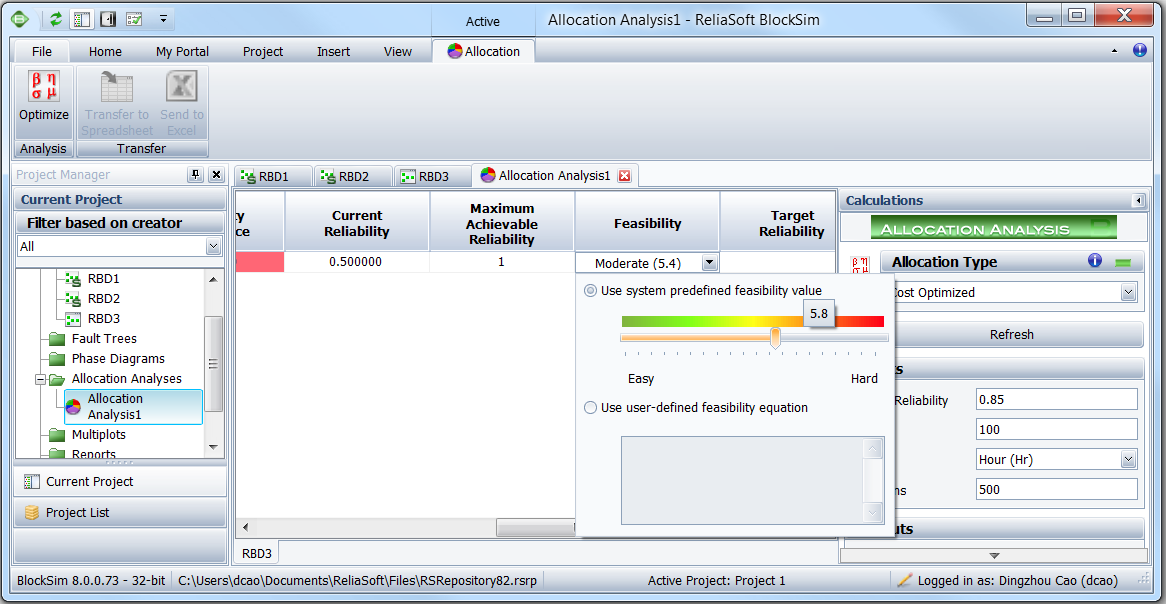
Task: Open the blue help icon beside the ribbon
Action: (1139, 51)
